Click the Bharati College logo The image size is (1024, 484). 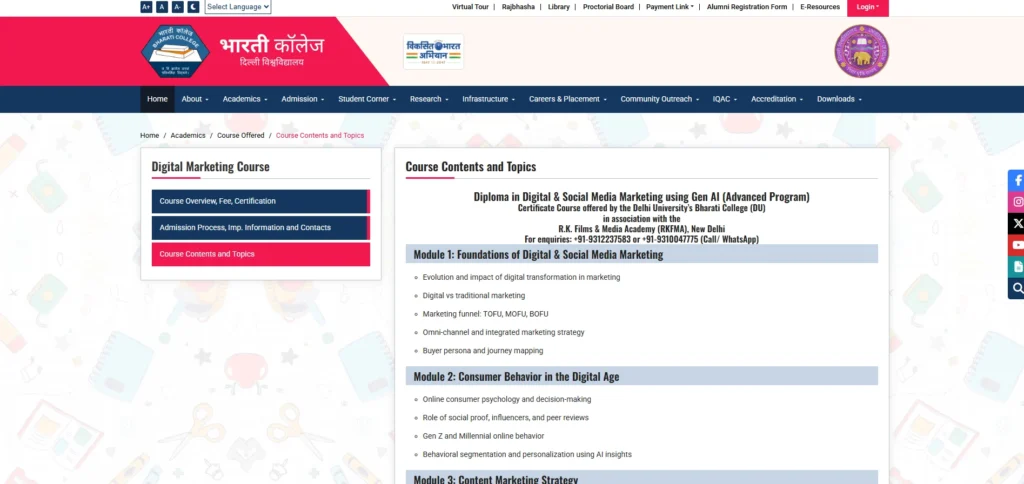[176, 51]
